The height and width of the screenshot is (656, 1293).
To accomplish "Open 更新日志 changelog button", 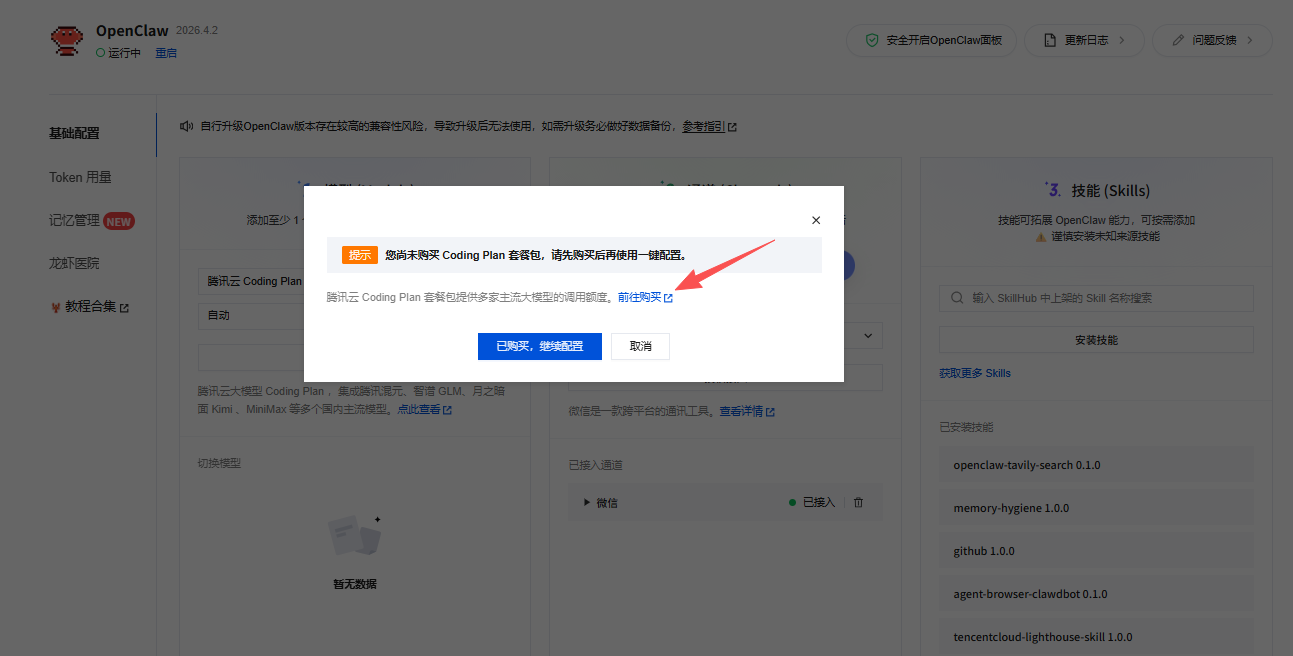I will [1084, 40].
